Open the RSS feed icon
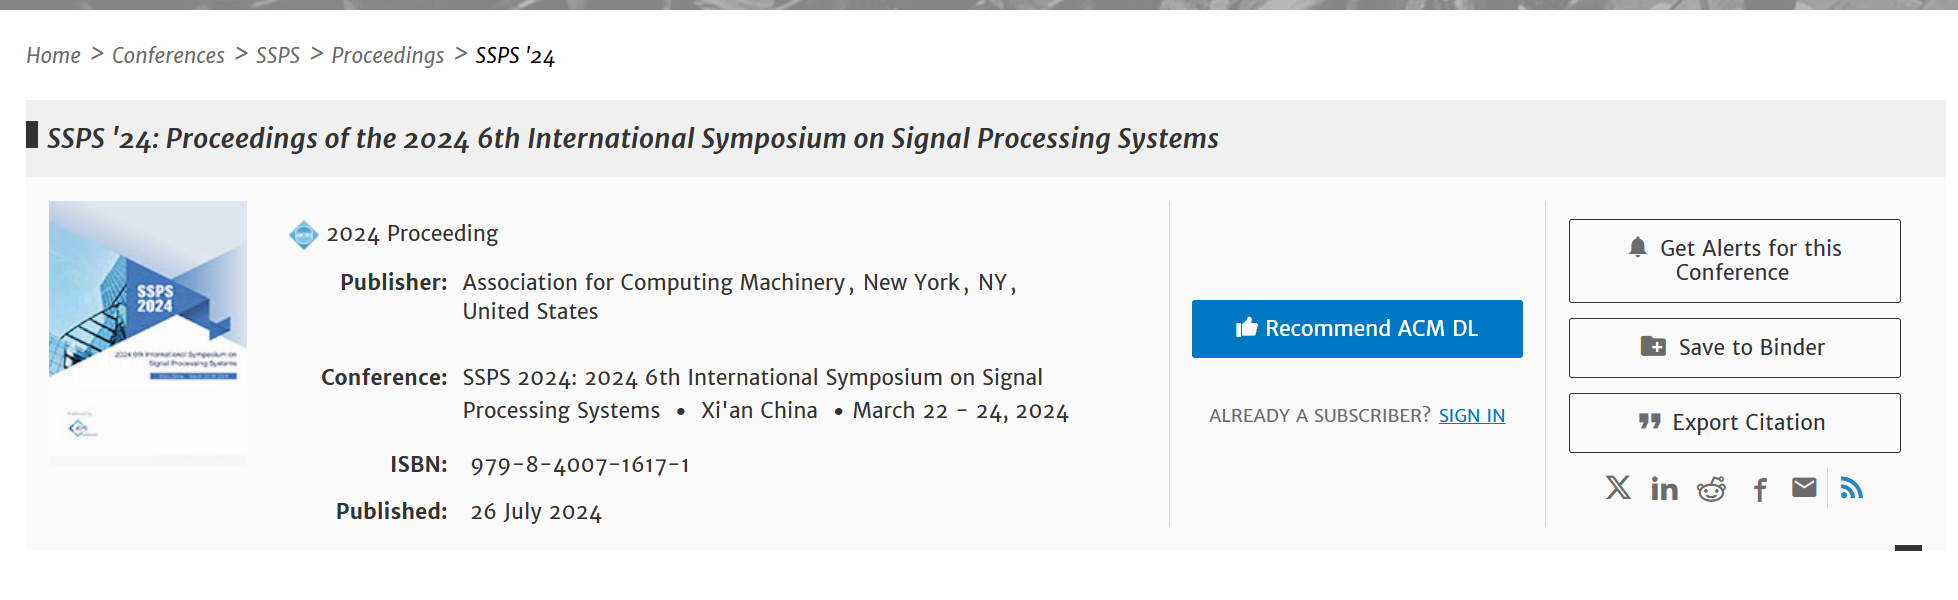 tap(1852, 488)
